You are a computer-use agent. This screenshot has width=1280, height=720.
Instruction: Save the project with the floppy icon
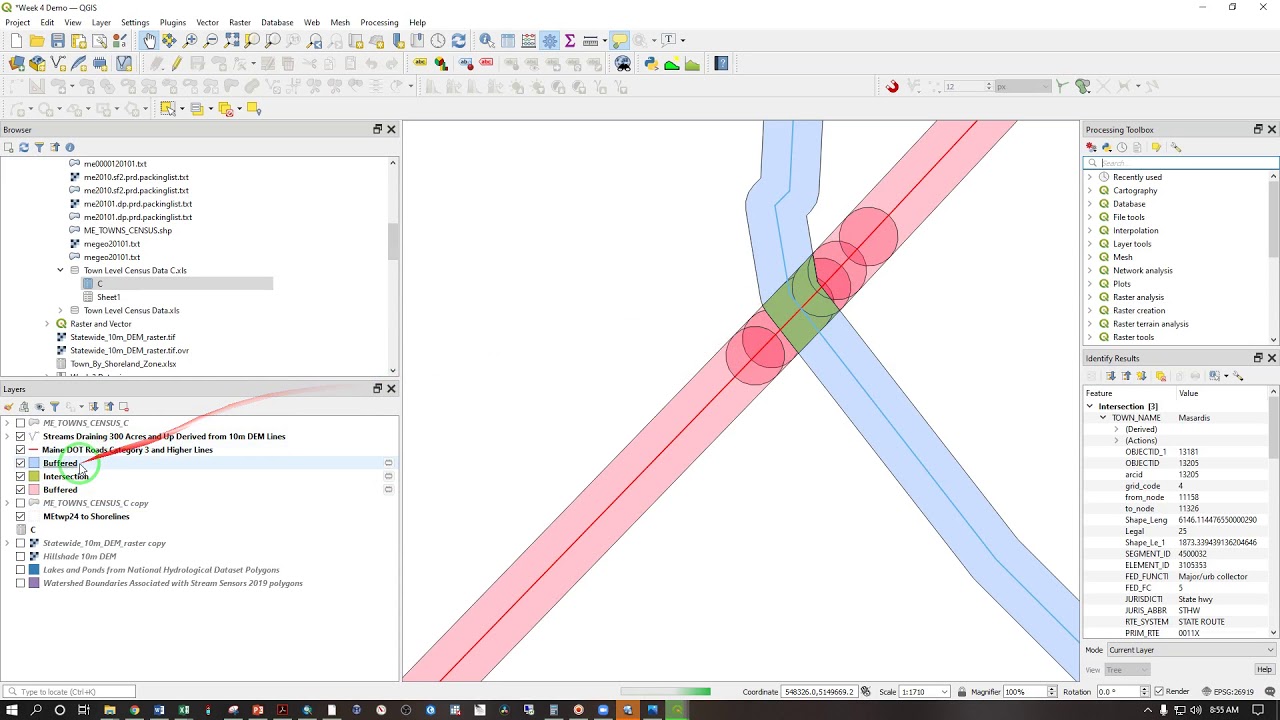coord(58,41)
